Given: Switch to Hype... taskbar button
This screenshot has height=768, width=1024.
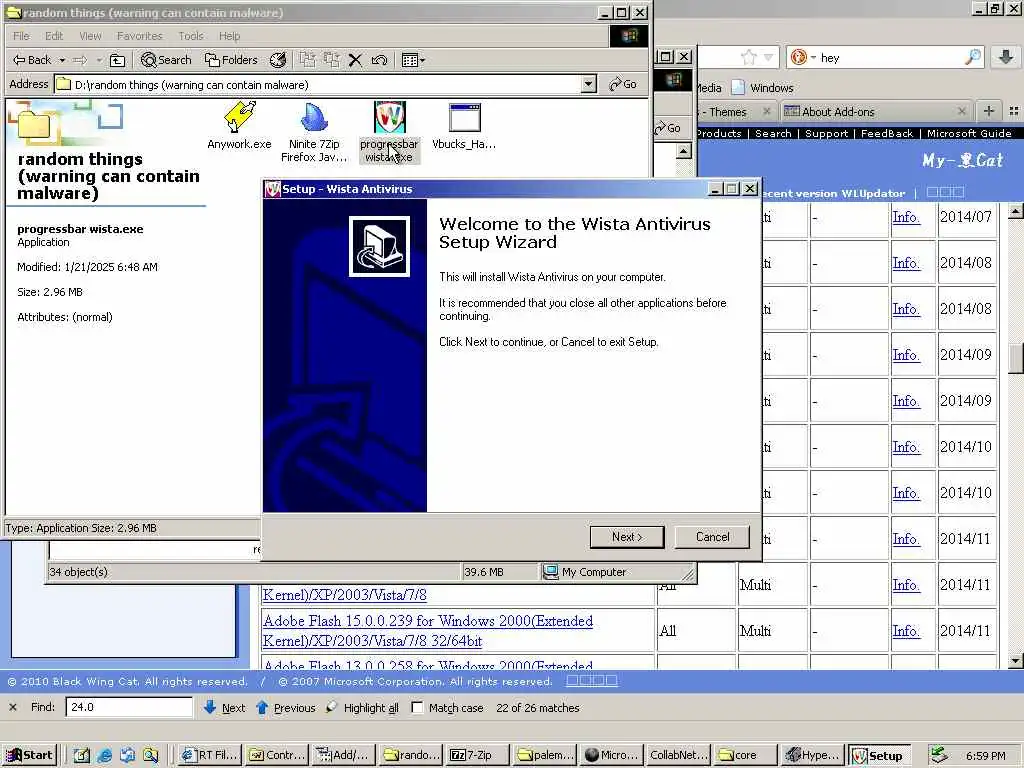Looking at the screenshot, I should 812,755.
